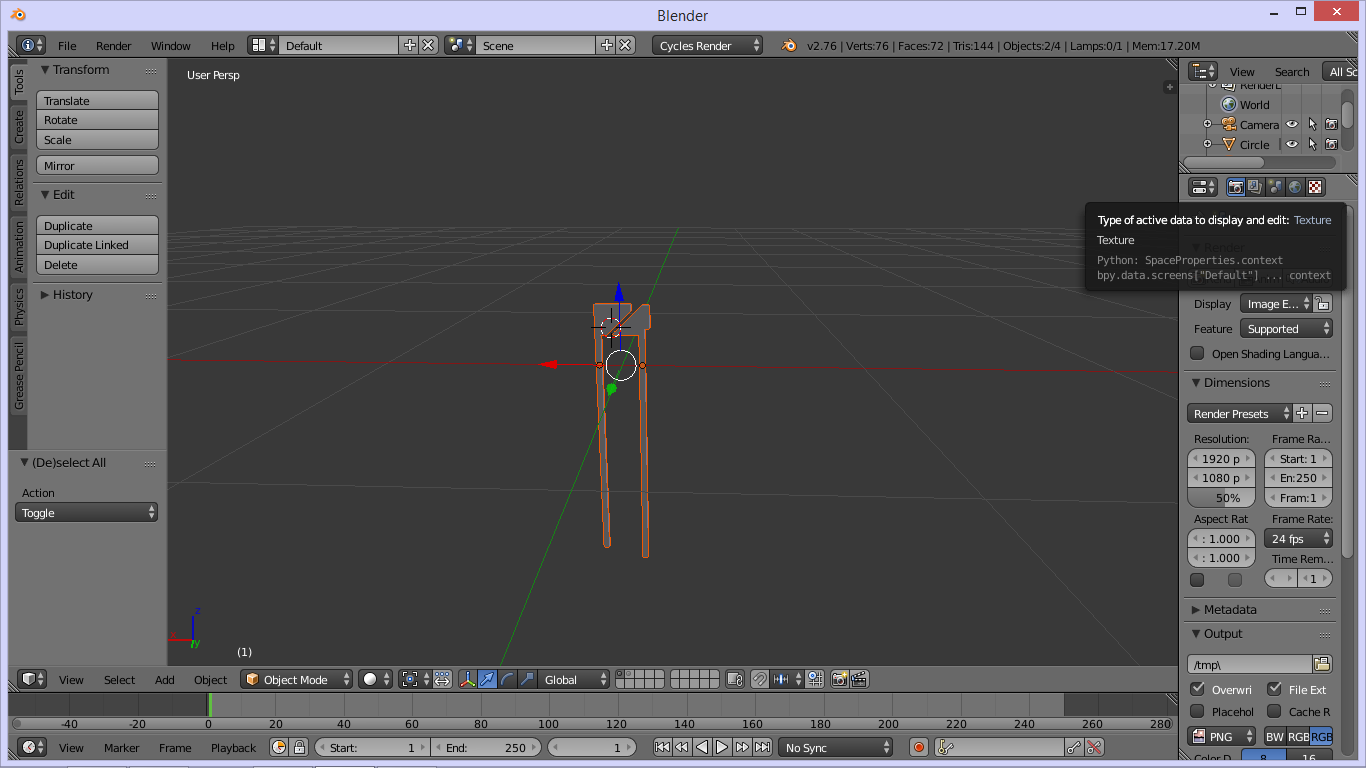Image resolution: width=1366 pixels, height=768 pixels.
Task: Toggle timeline frame range lock icon
Action: [298, 747]
